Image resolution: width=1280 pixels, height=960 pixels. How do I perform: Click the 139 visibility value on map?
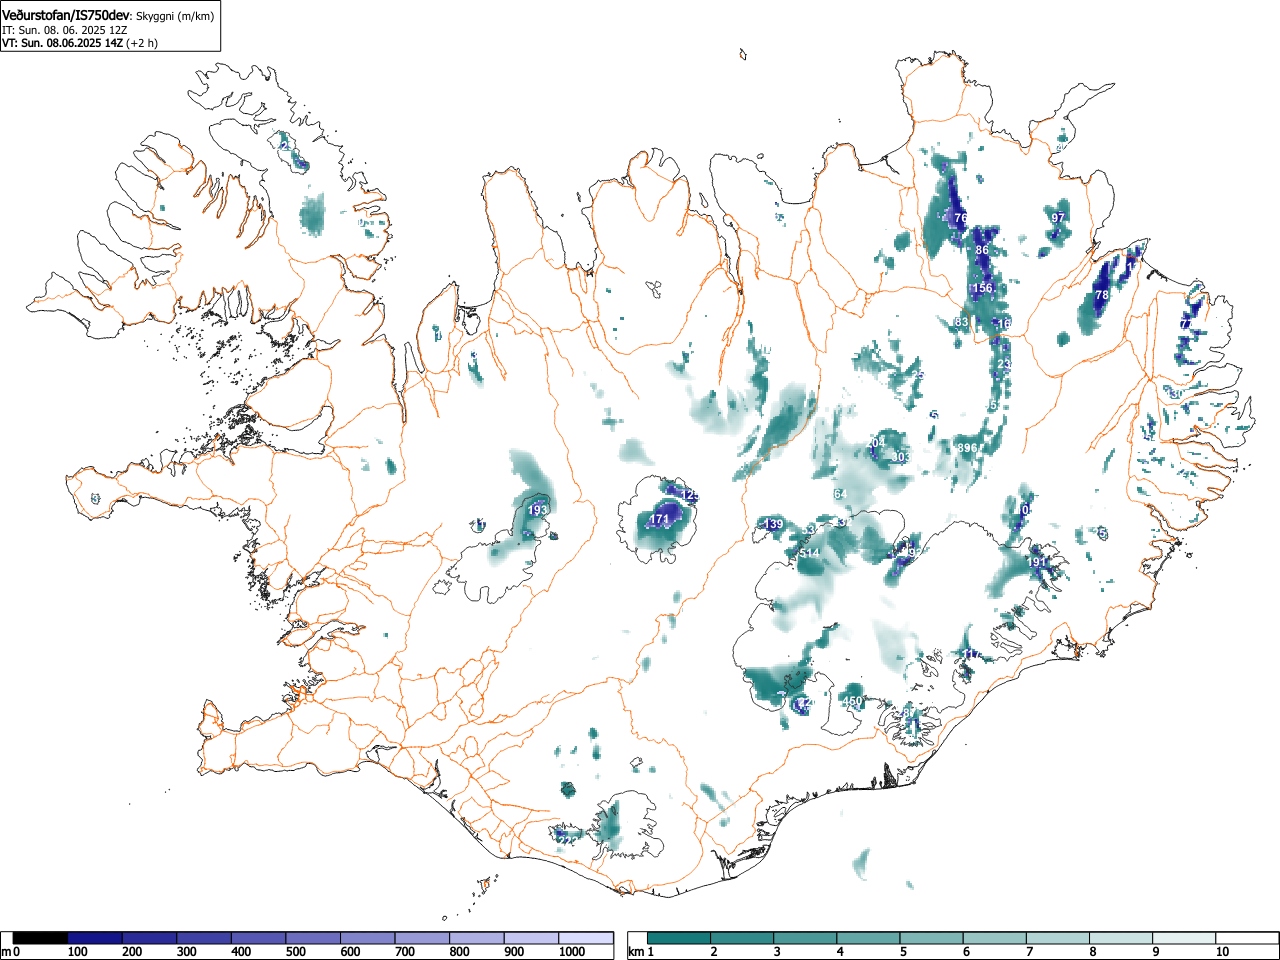[x=774, y=524]
